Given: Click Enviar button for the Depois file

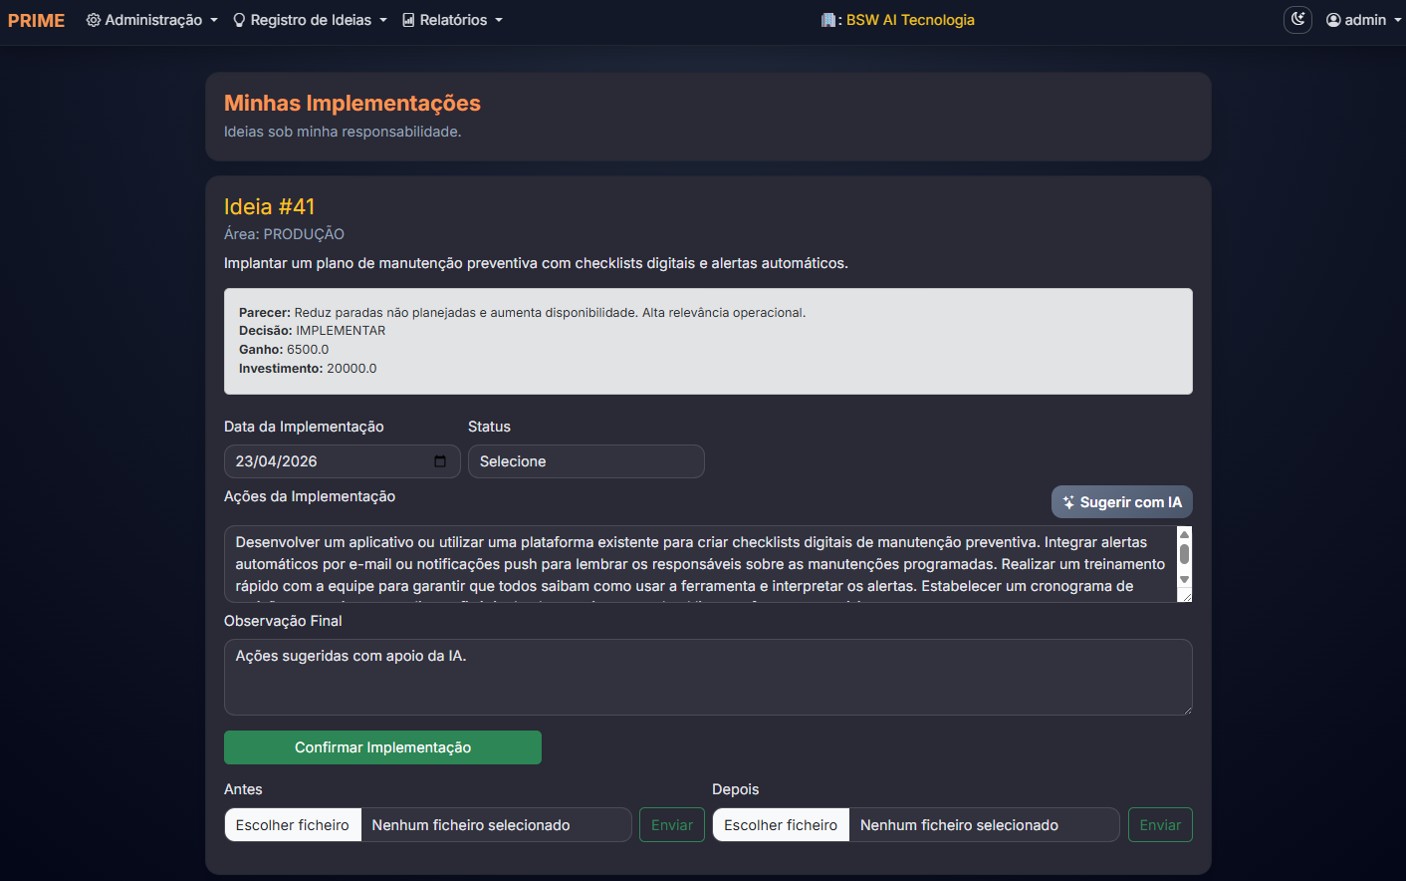Looking at the screenshot, I should click(1160, 825).
